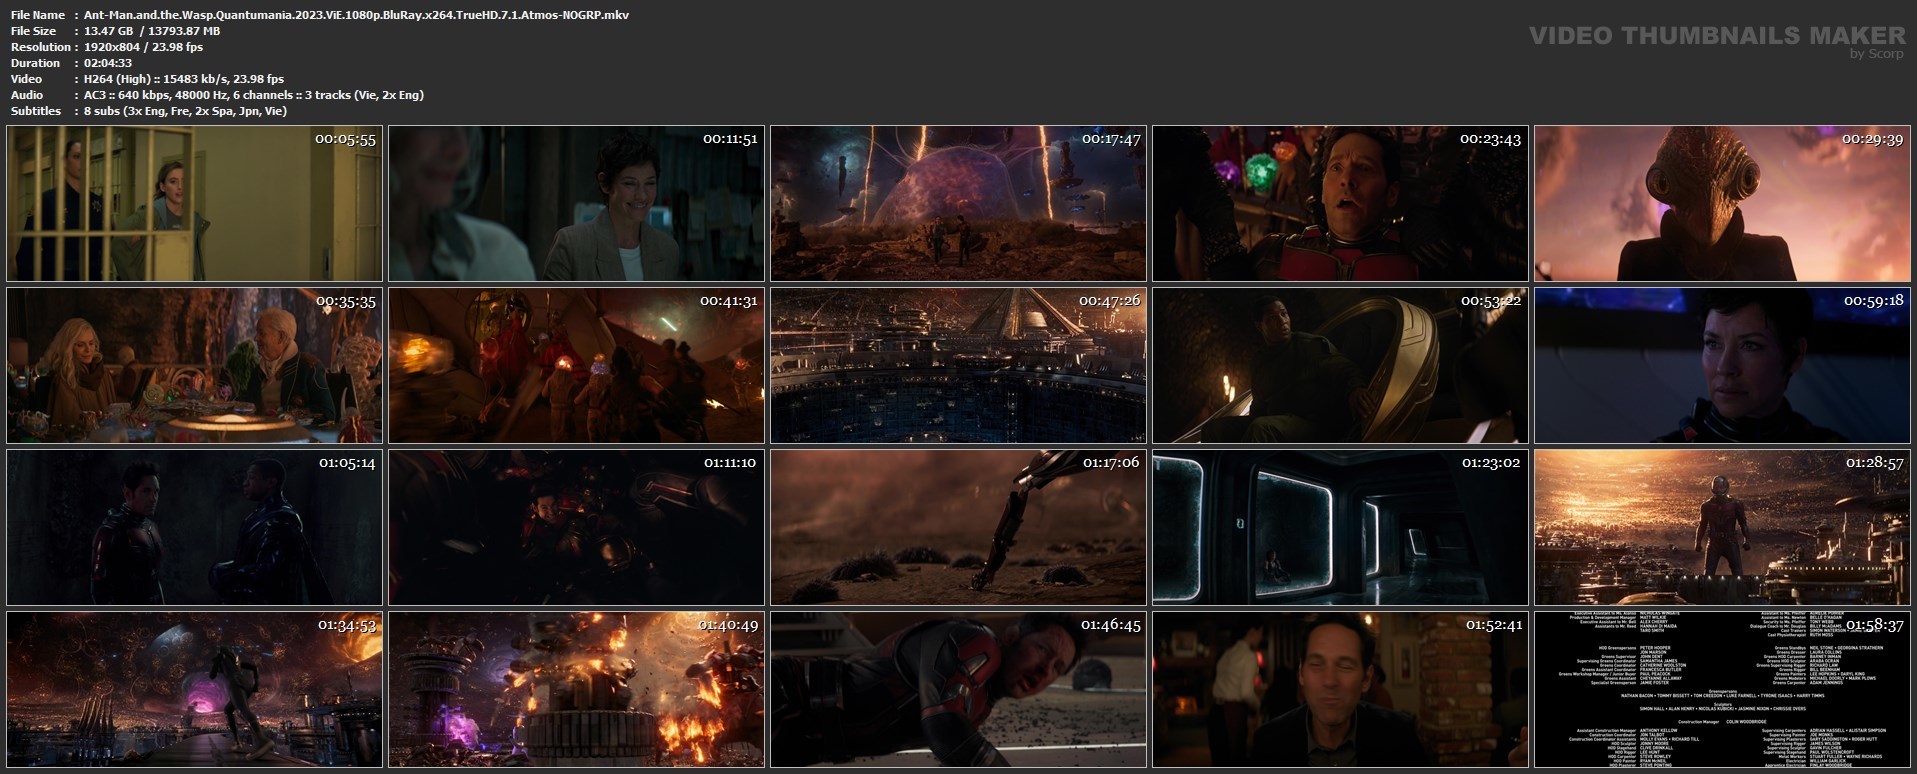
Task: Open the thumbnail at 00:59:18
Action: 1722,365
